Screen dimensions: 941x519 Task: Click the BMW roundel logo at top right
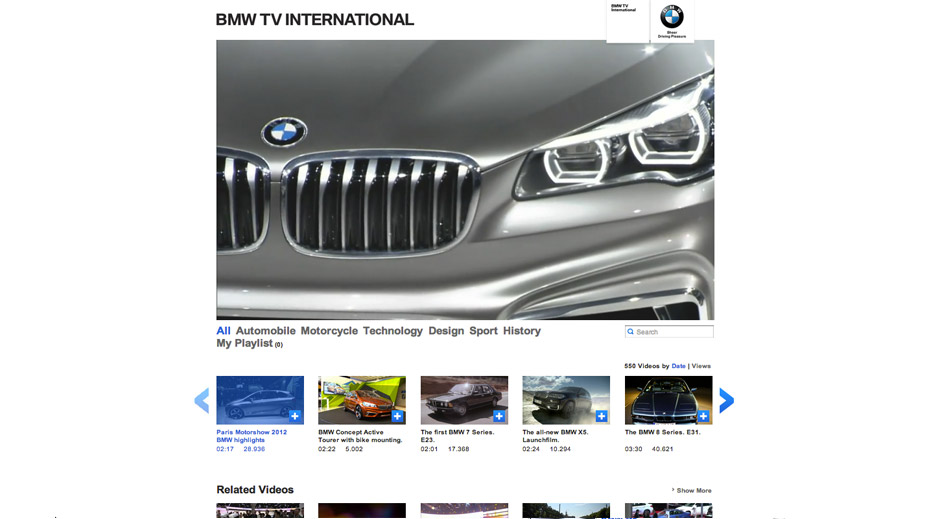pyautogui.click(x=672, y=17)
